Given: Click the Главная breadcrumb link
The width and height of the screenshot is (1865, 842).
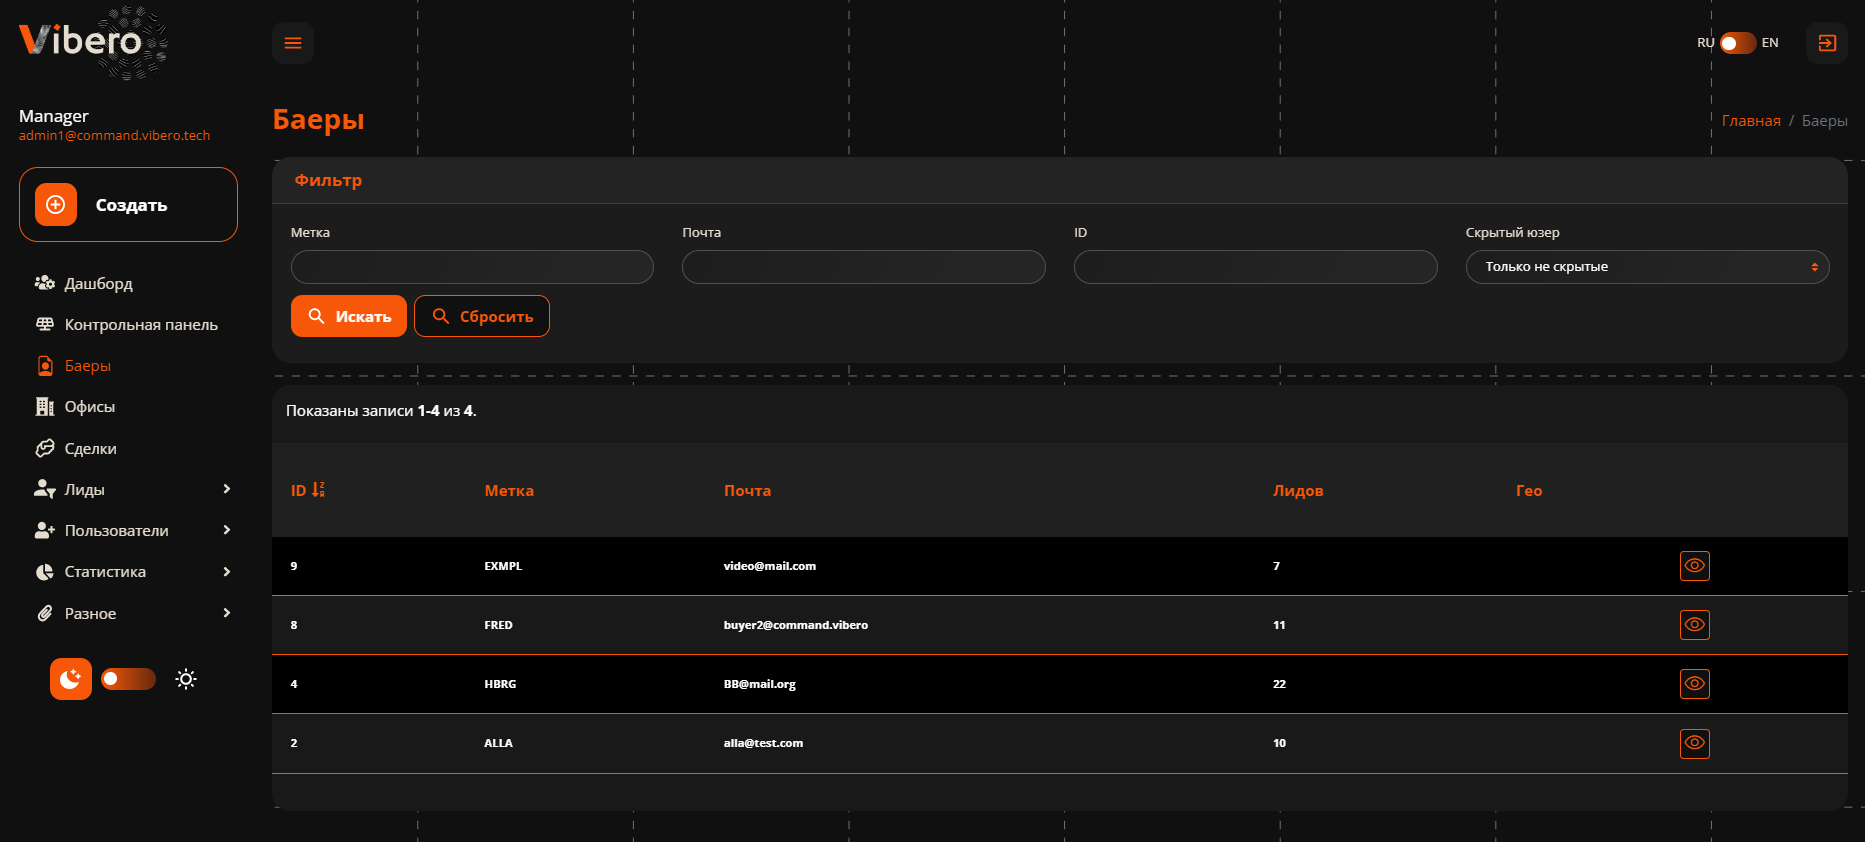Looking at the screenshot, I should click(x=1751, y=121).
